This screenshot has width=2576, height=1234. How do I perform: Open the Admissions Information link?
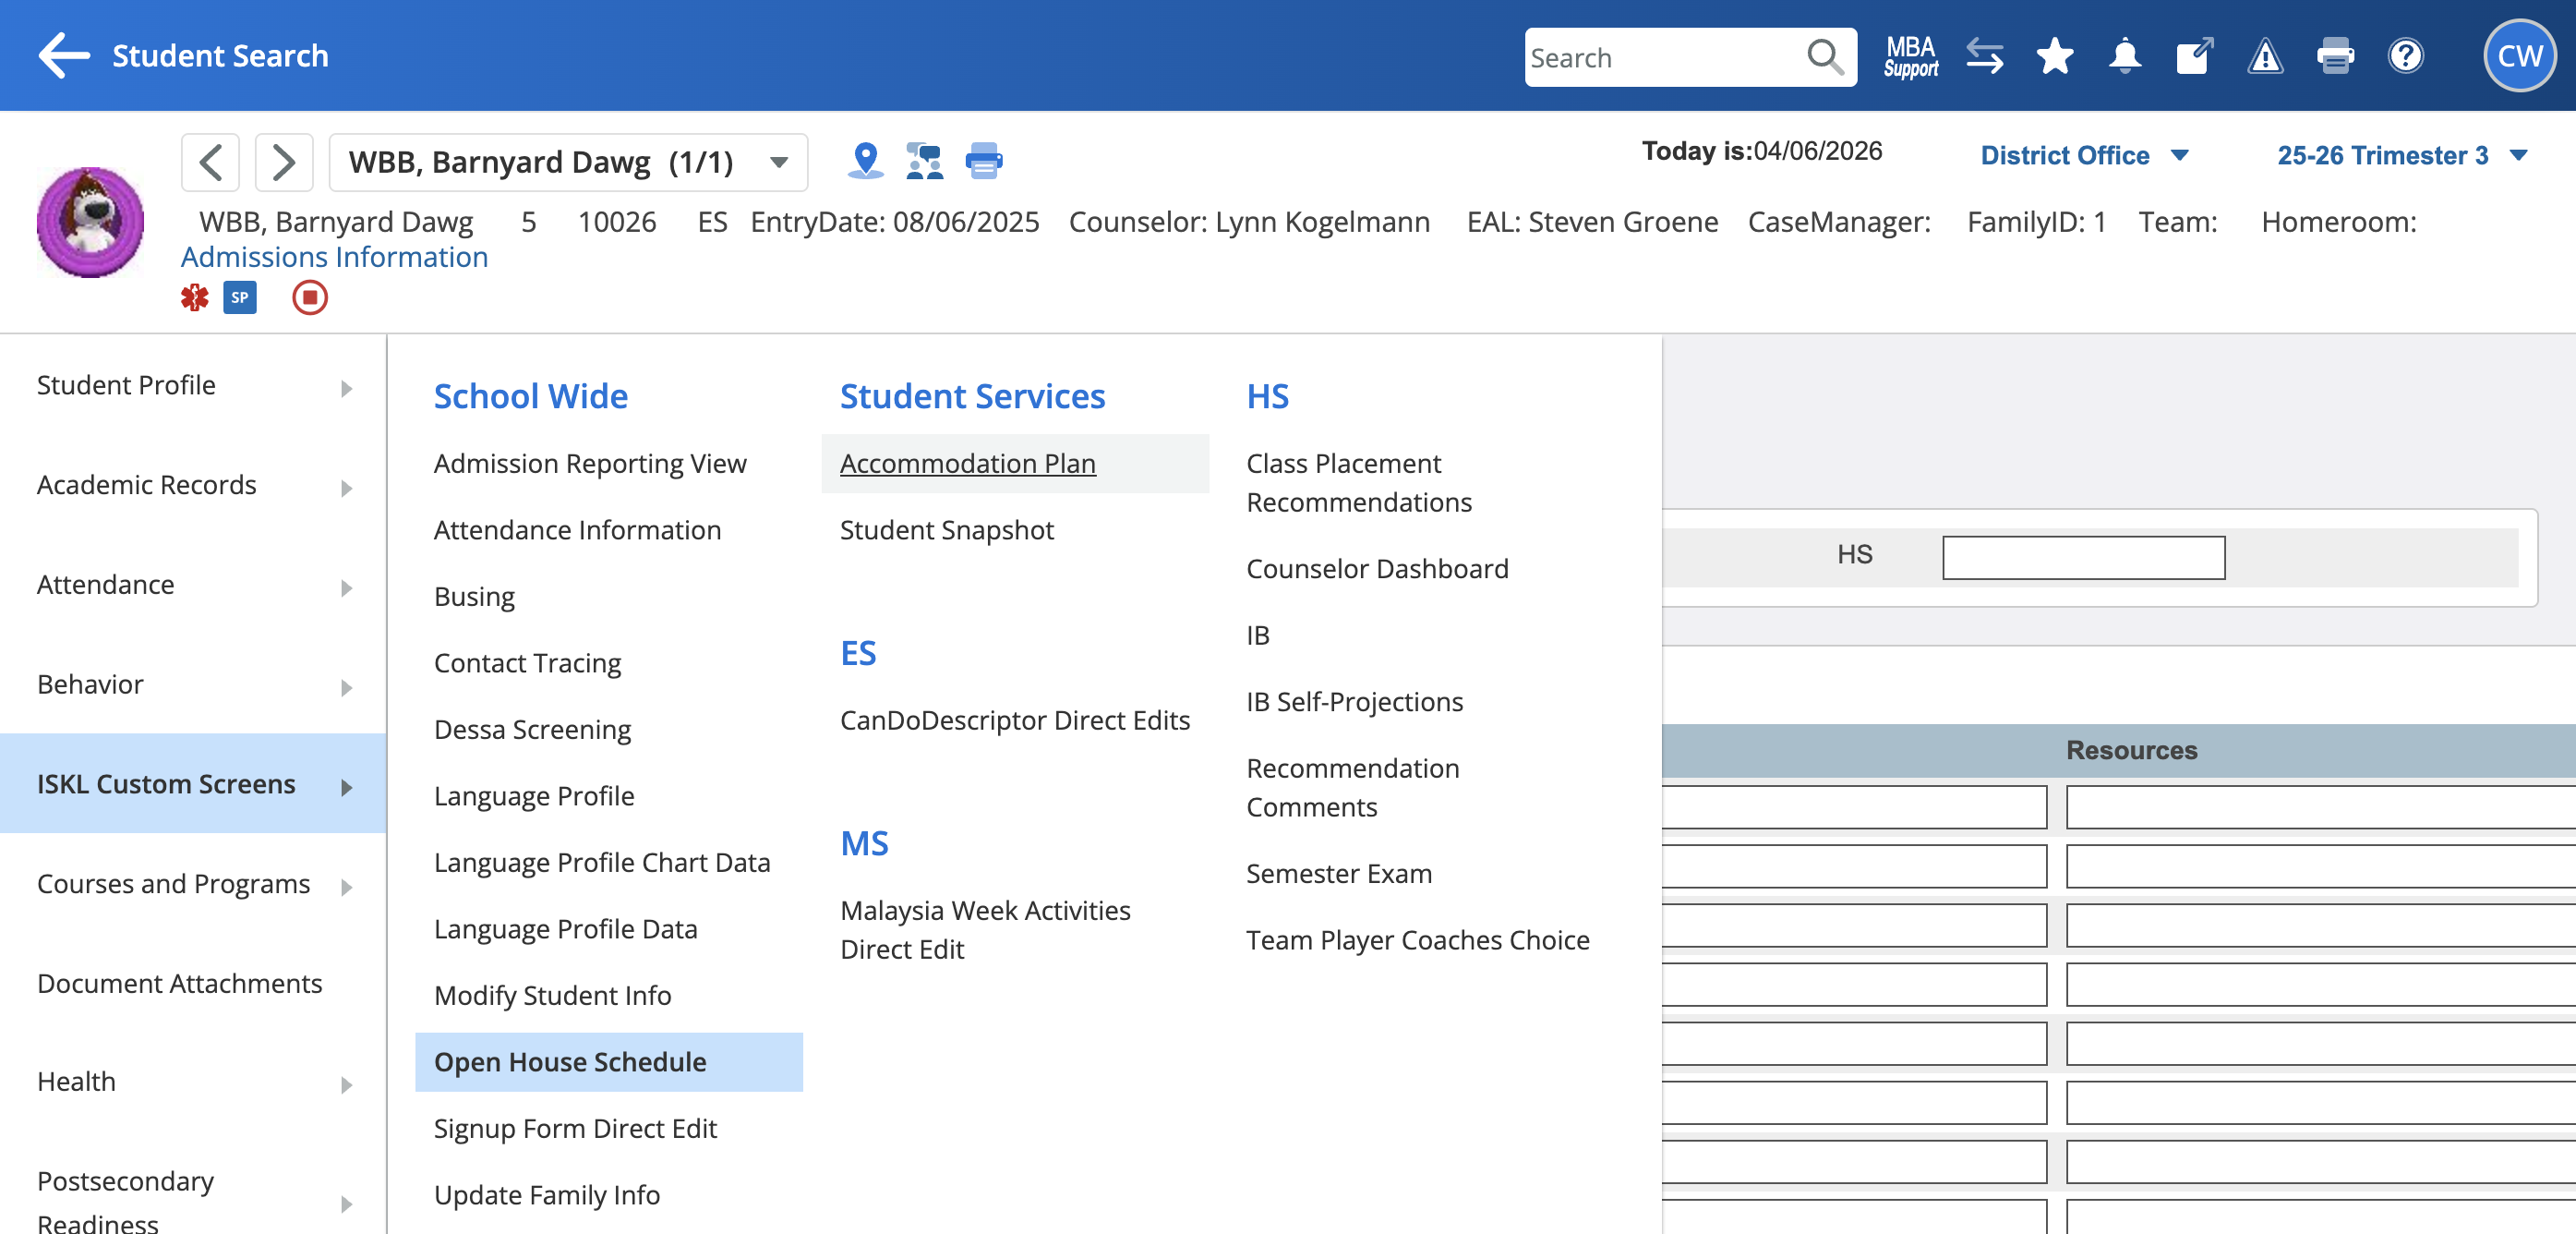coord(334,258)
